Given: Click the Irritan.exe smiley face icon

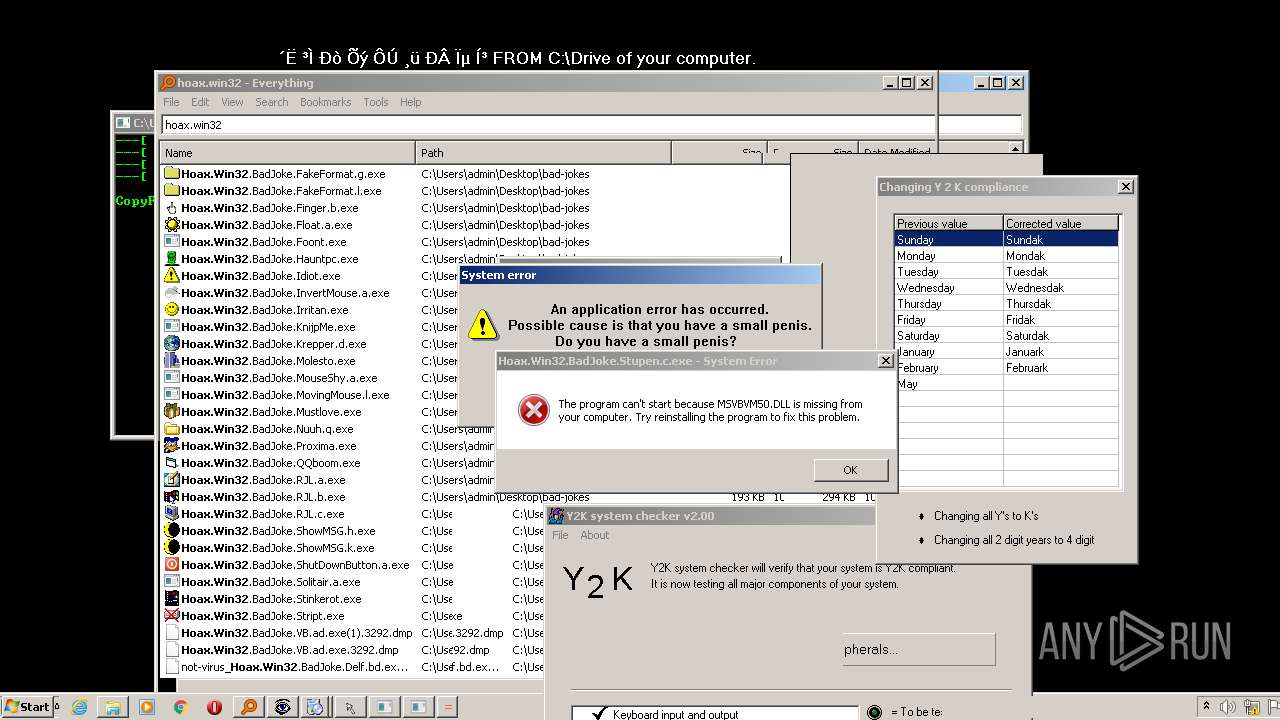Looking at the screenshot, I should pyautogui.click(x=172, y=310).
